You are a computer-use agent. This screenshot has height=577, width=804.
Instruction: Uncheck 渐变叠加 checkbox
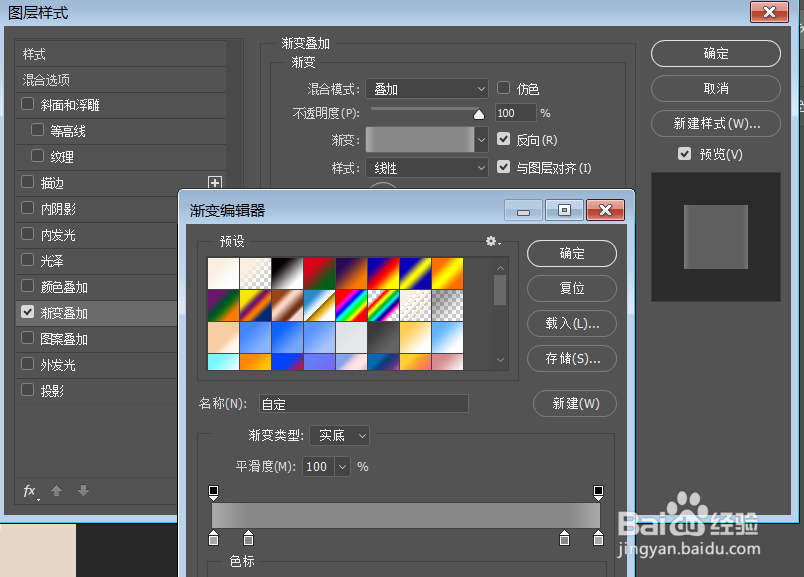[27, 312]
